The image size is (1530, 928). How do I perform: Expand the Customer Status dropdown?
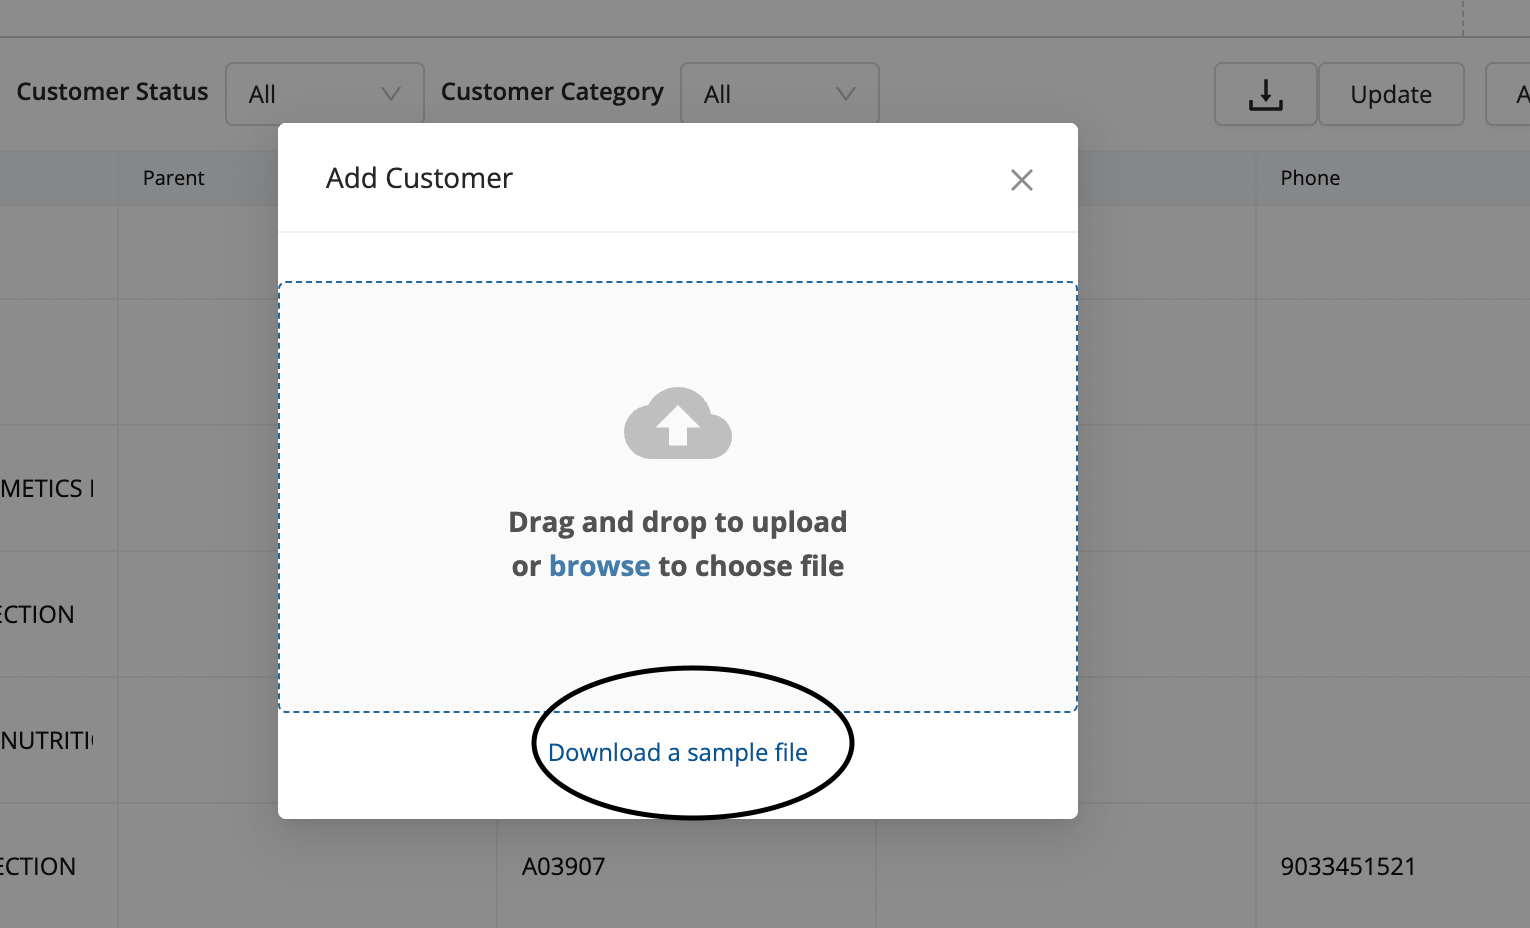(x=325, y=95)
